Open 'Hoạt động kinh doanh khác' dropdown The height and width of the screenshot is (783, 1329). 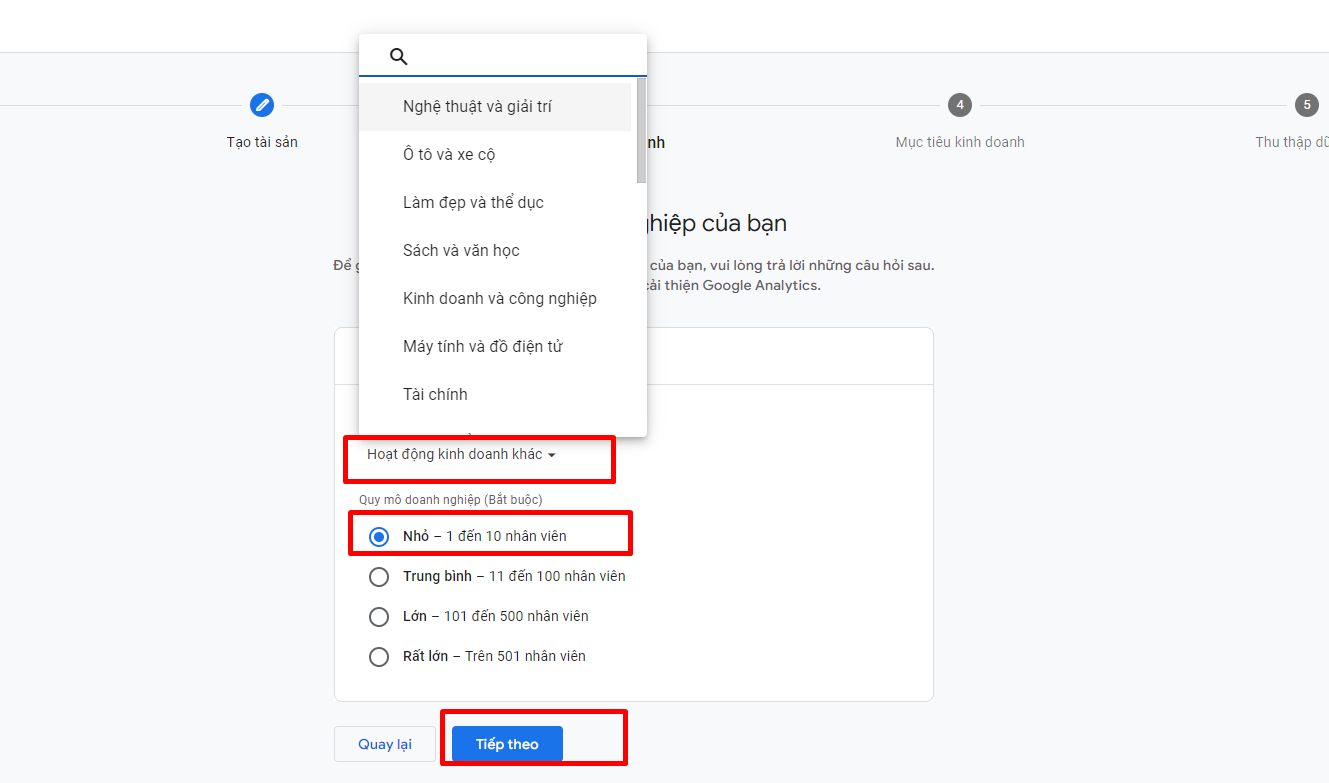pos(461,455)
